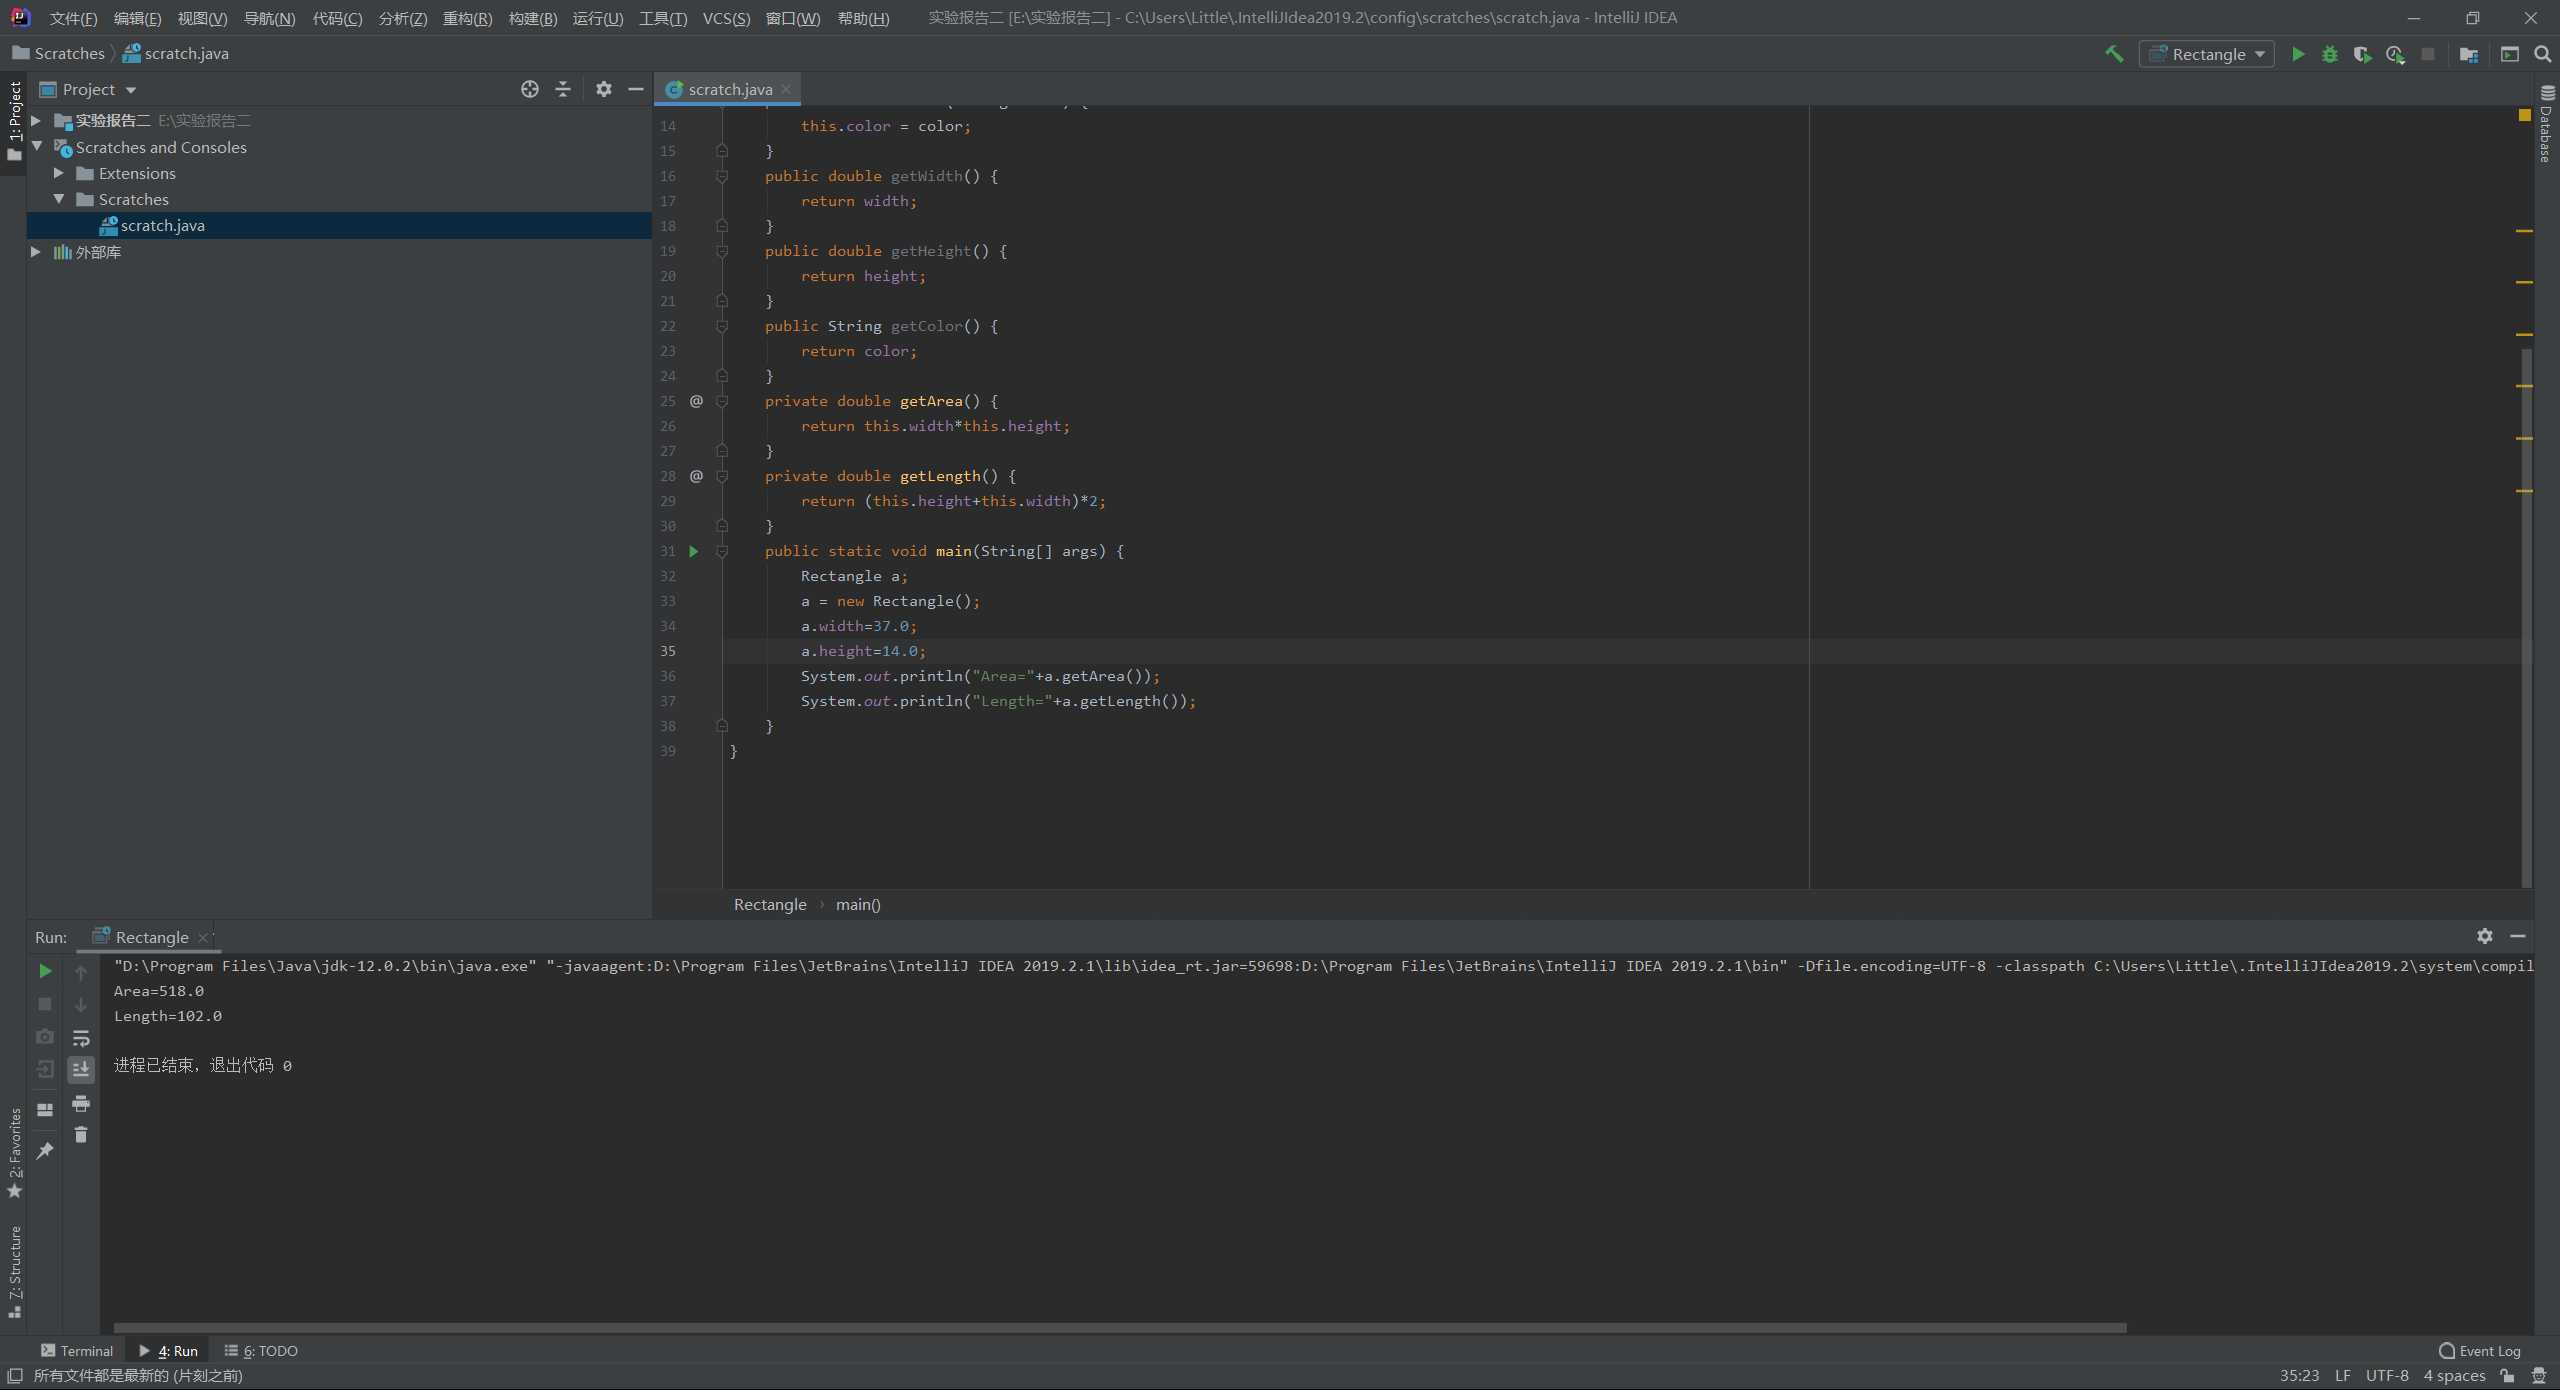Click restore layout icon in Run panel
The height and width of the screenshot is (1390, 2560).
[45, 1109]
